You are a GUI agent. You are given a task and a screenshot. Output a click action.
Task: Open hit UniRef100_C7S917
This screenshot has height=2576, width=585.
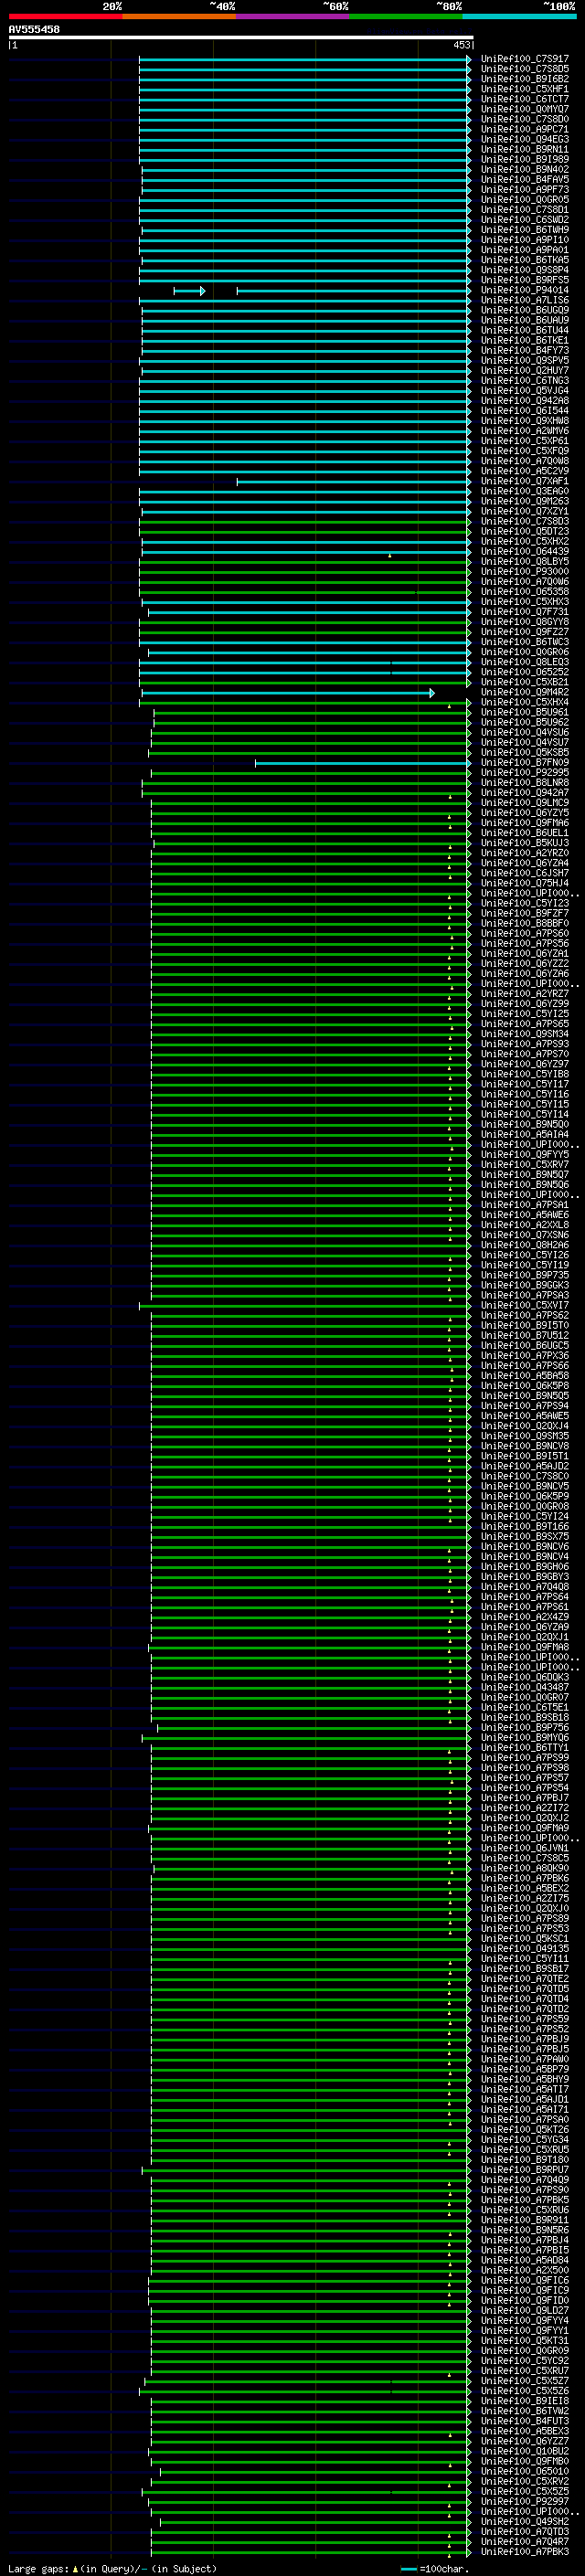point(525,59)
